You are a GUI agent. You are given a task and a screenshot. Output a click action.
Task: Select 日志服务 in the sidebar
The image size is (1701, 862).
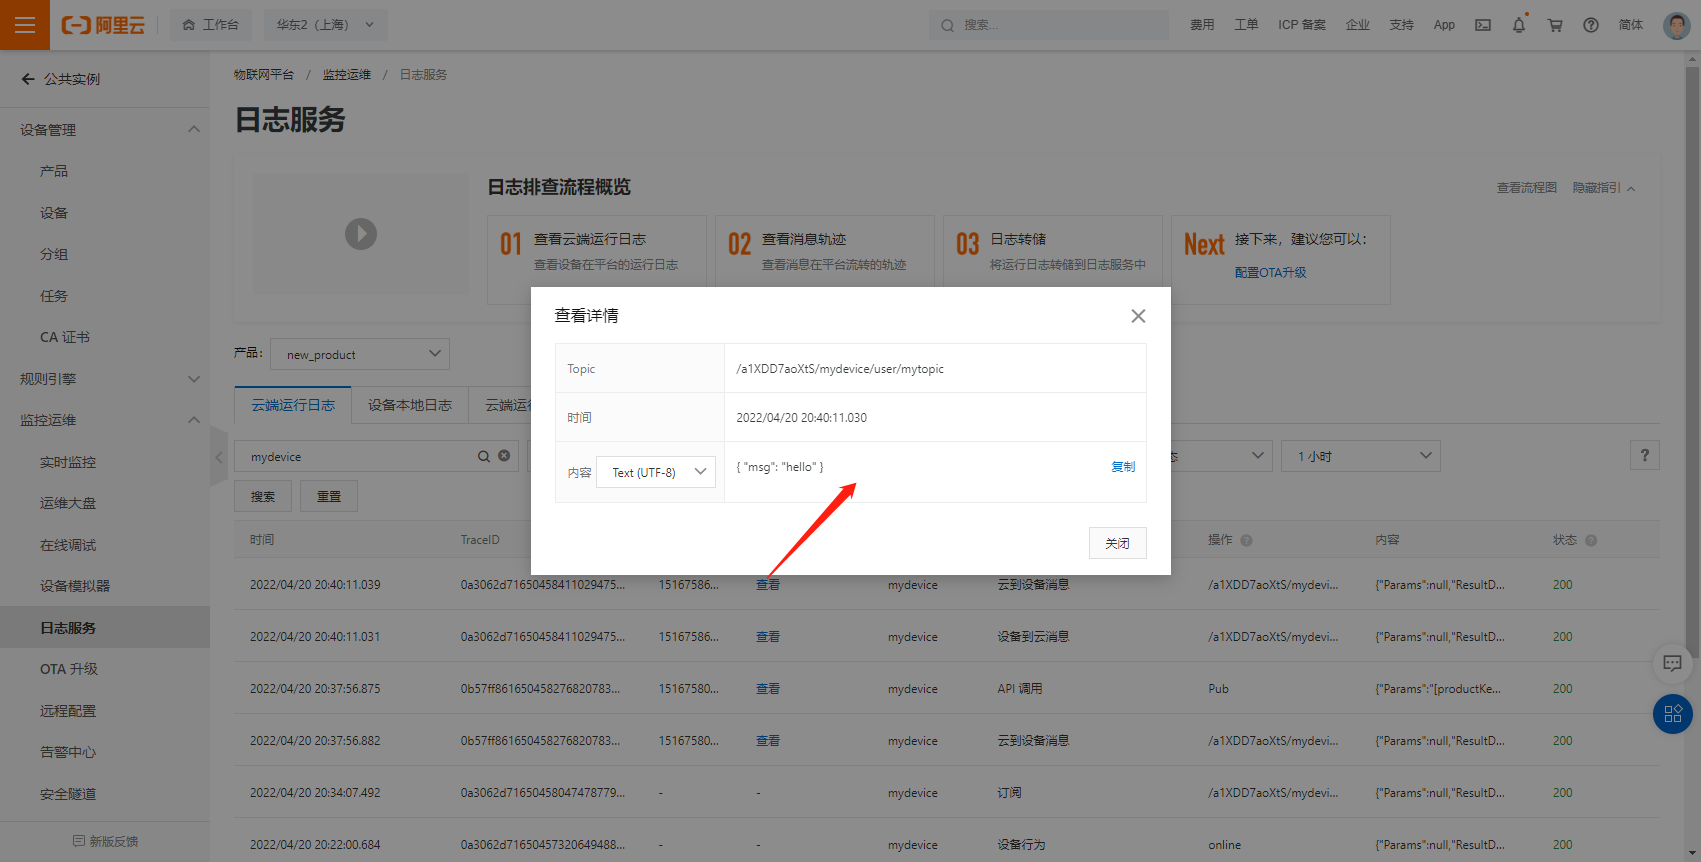coord(105,628)
